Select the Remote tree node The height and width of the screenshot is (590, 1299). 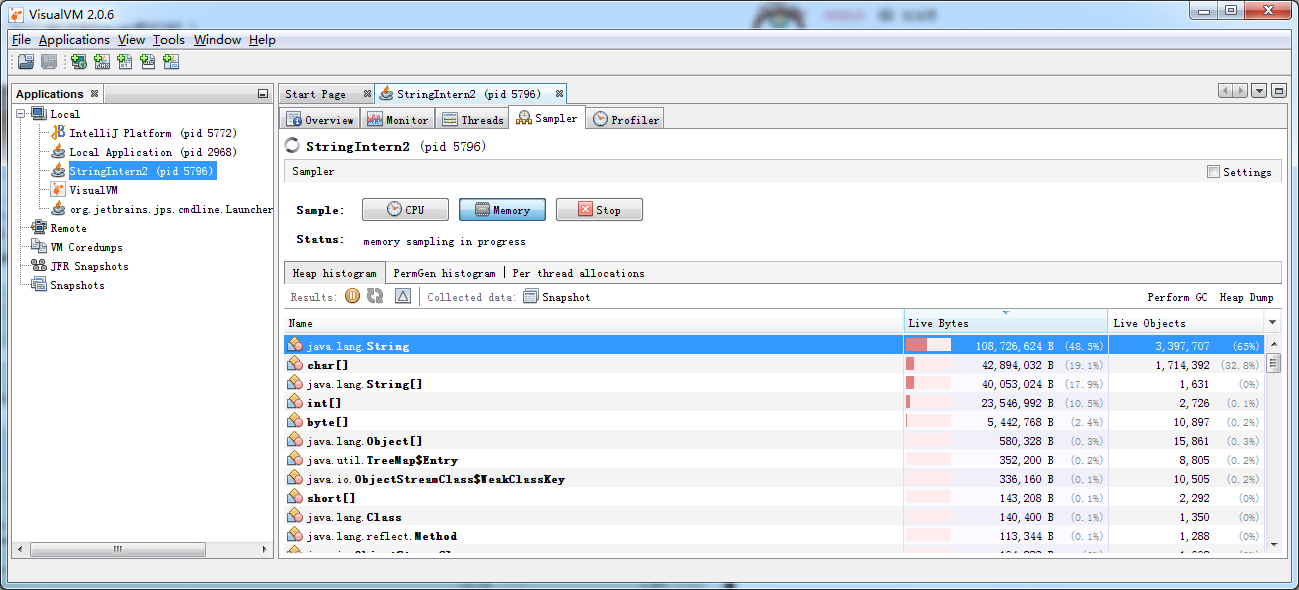coord(59,228)
